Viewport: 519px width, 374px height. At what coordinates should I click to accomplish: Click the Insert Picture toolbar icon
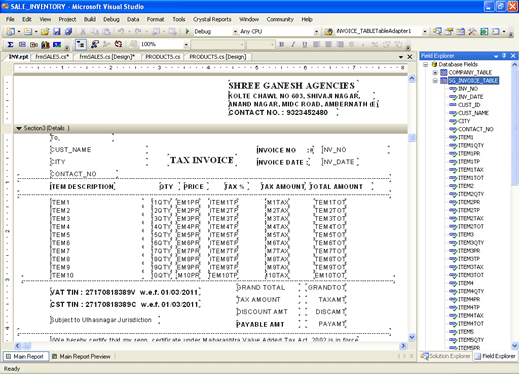tap(57, 44)
